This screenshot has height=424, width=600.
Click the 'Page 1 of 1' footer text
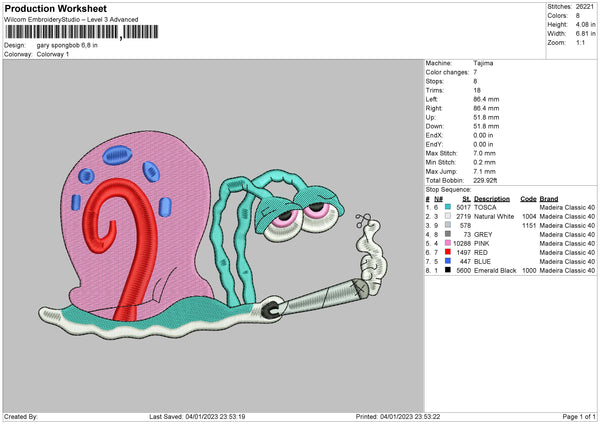click(579, 416)
